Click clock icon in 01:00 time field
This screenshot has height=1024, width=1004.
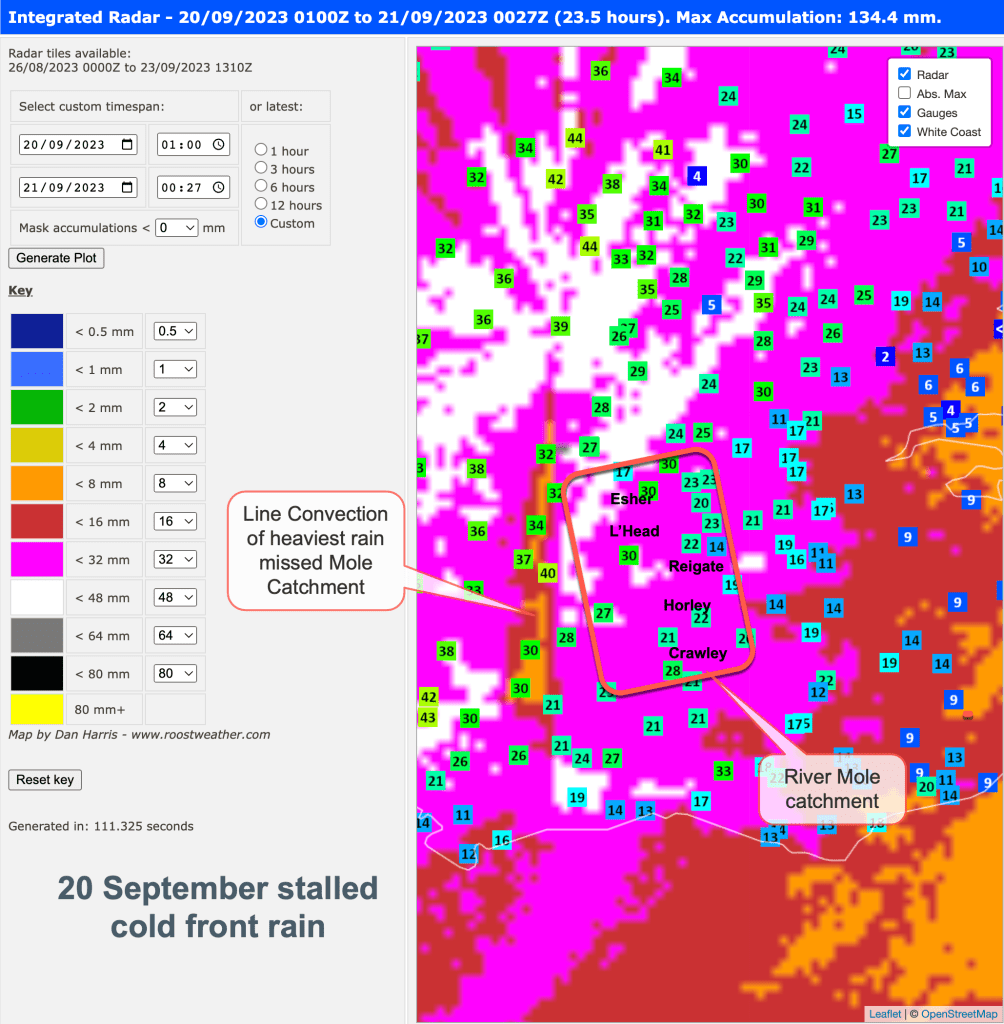click(220, 145)
